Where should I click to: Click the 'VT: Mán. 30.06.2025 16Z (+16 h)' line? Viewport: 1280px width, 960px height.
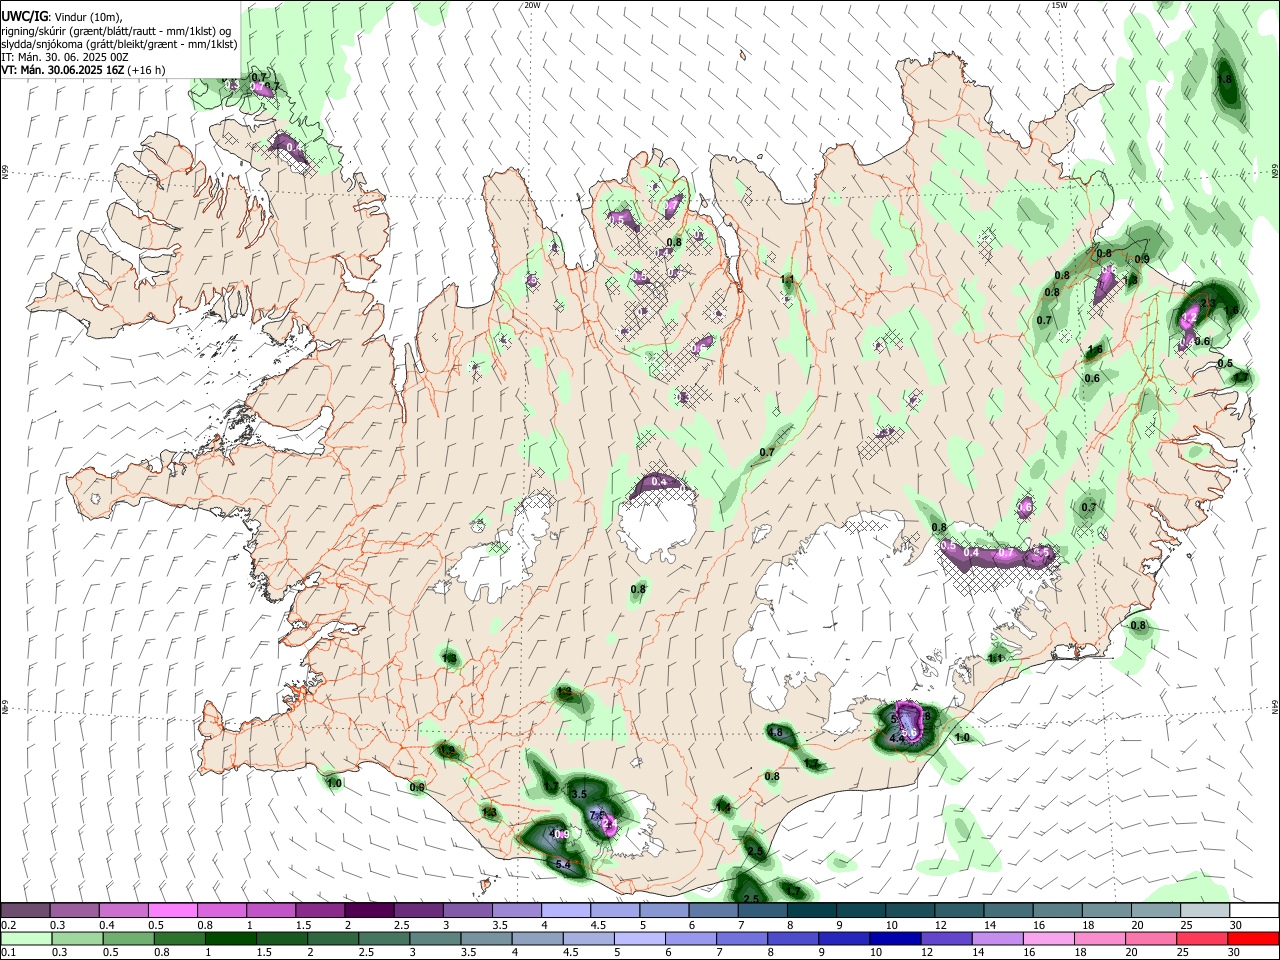(x=83, y=70)
